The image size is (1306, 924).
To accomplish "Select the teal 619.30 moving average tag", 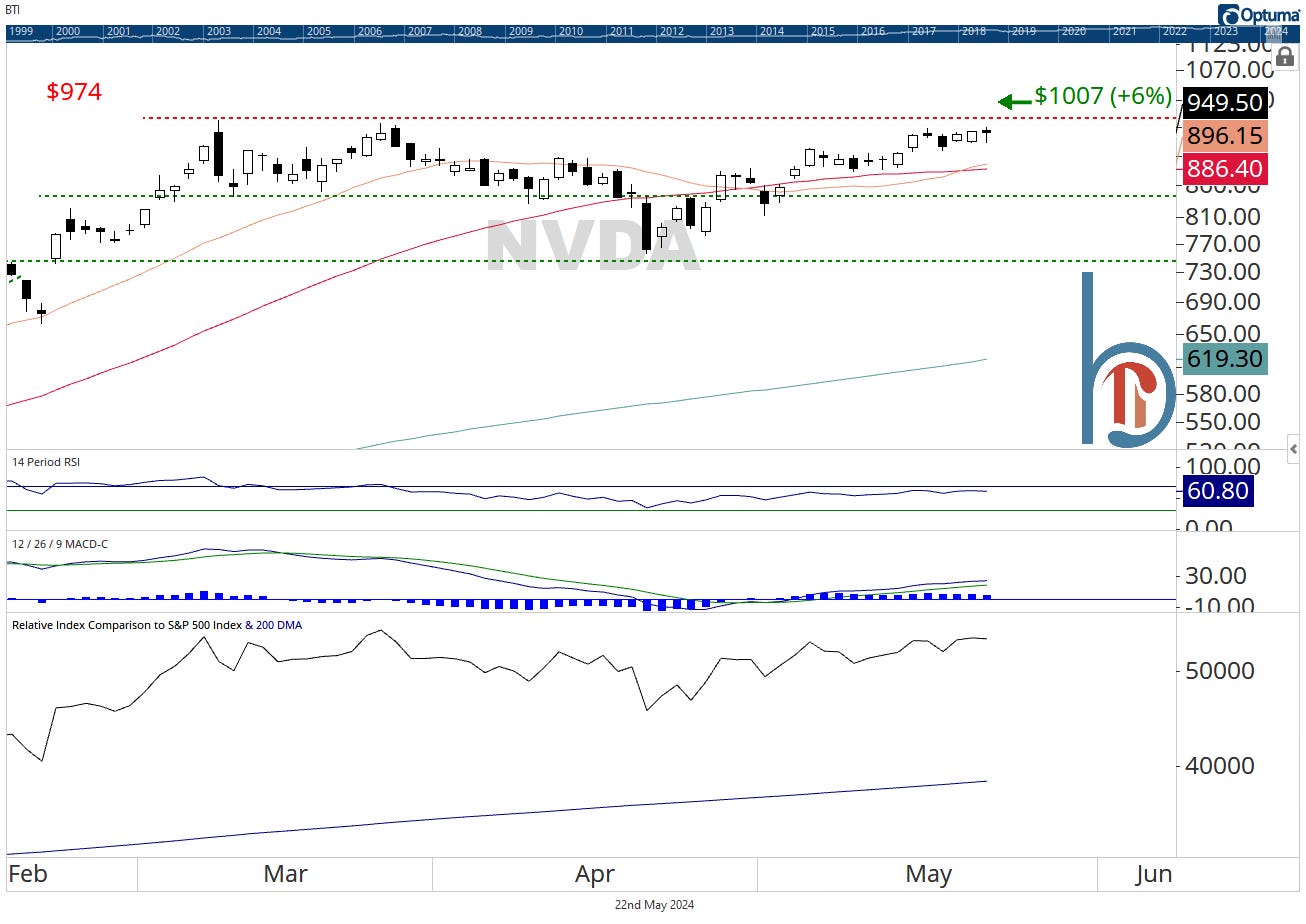I will click(1225, 359).
